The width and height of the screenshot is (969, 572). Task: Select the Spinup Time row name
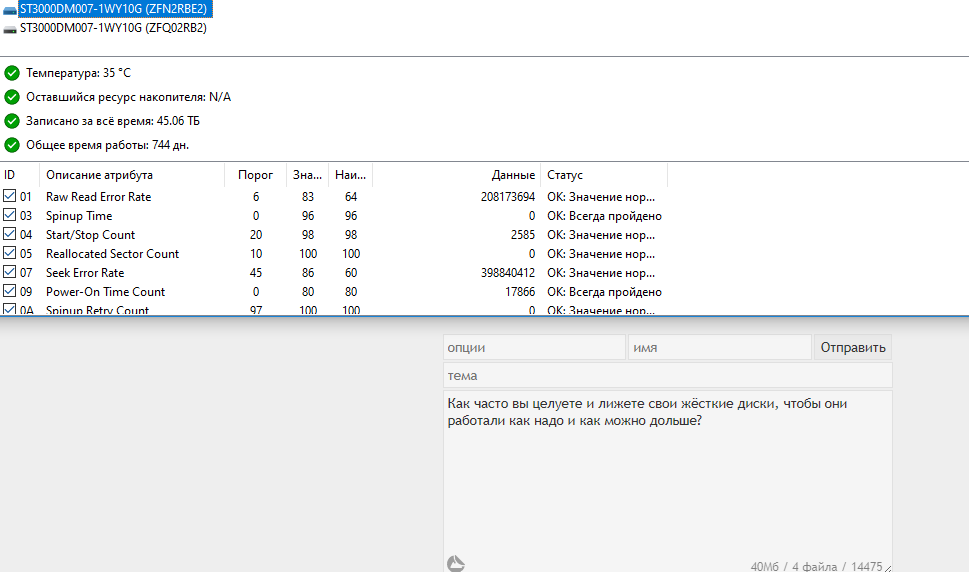click(x=79, y=216)
